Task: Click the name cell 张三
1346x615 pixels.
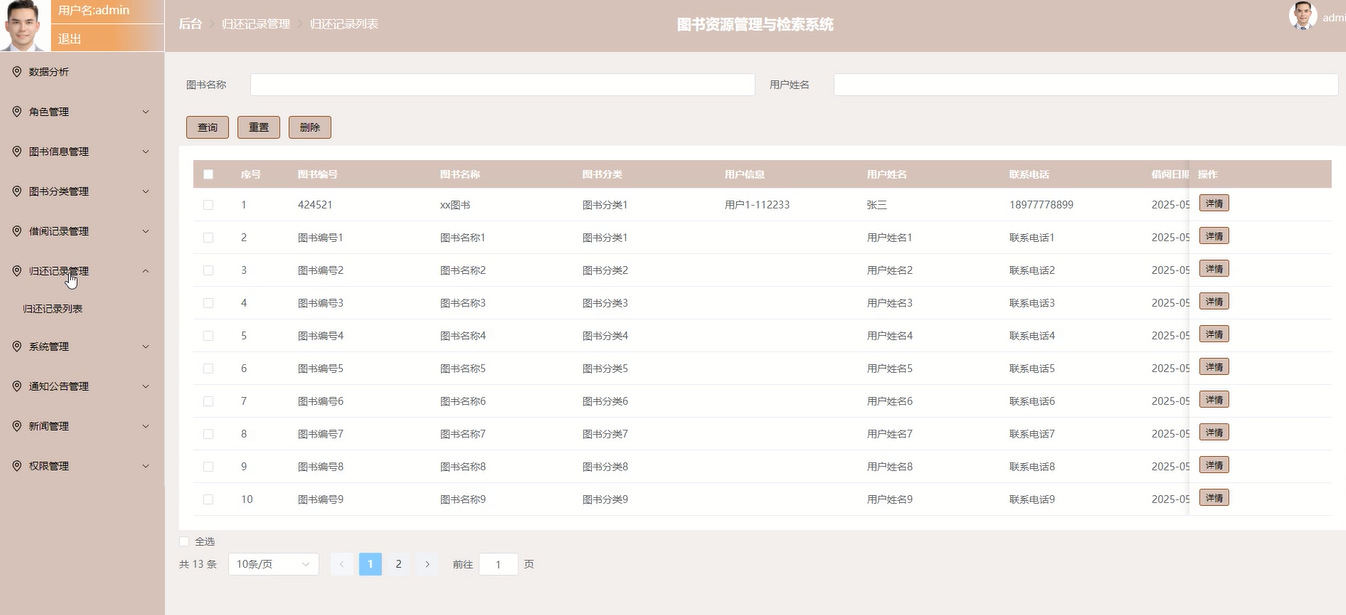Action: [877, 205]
